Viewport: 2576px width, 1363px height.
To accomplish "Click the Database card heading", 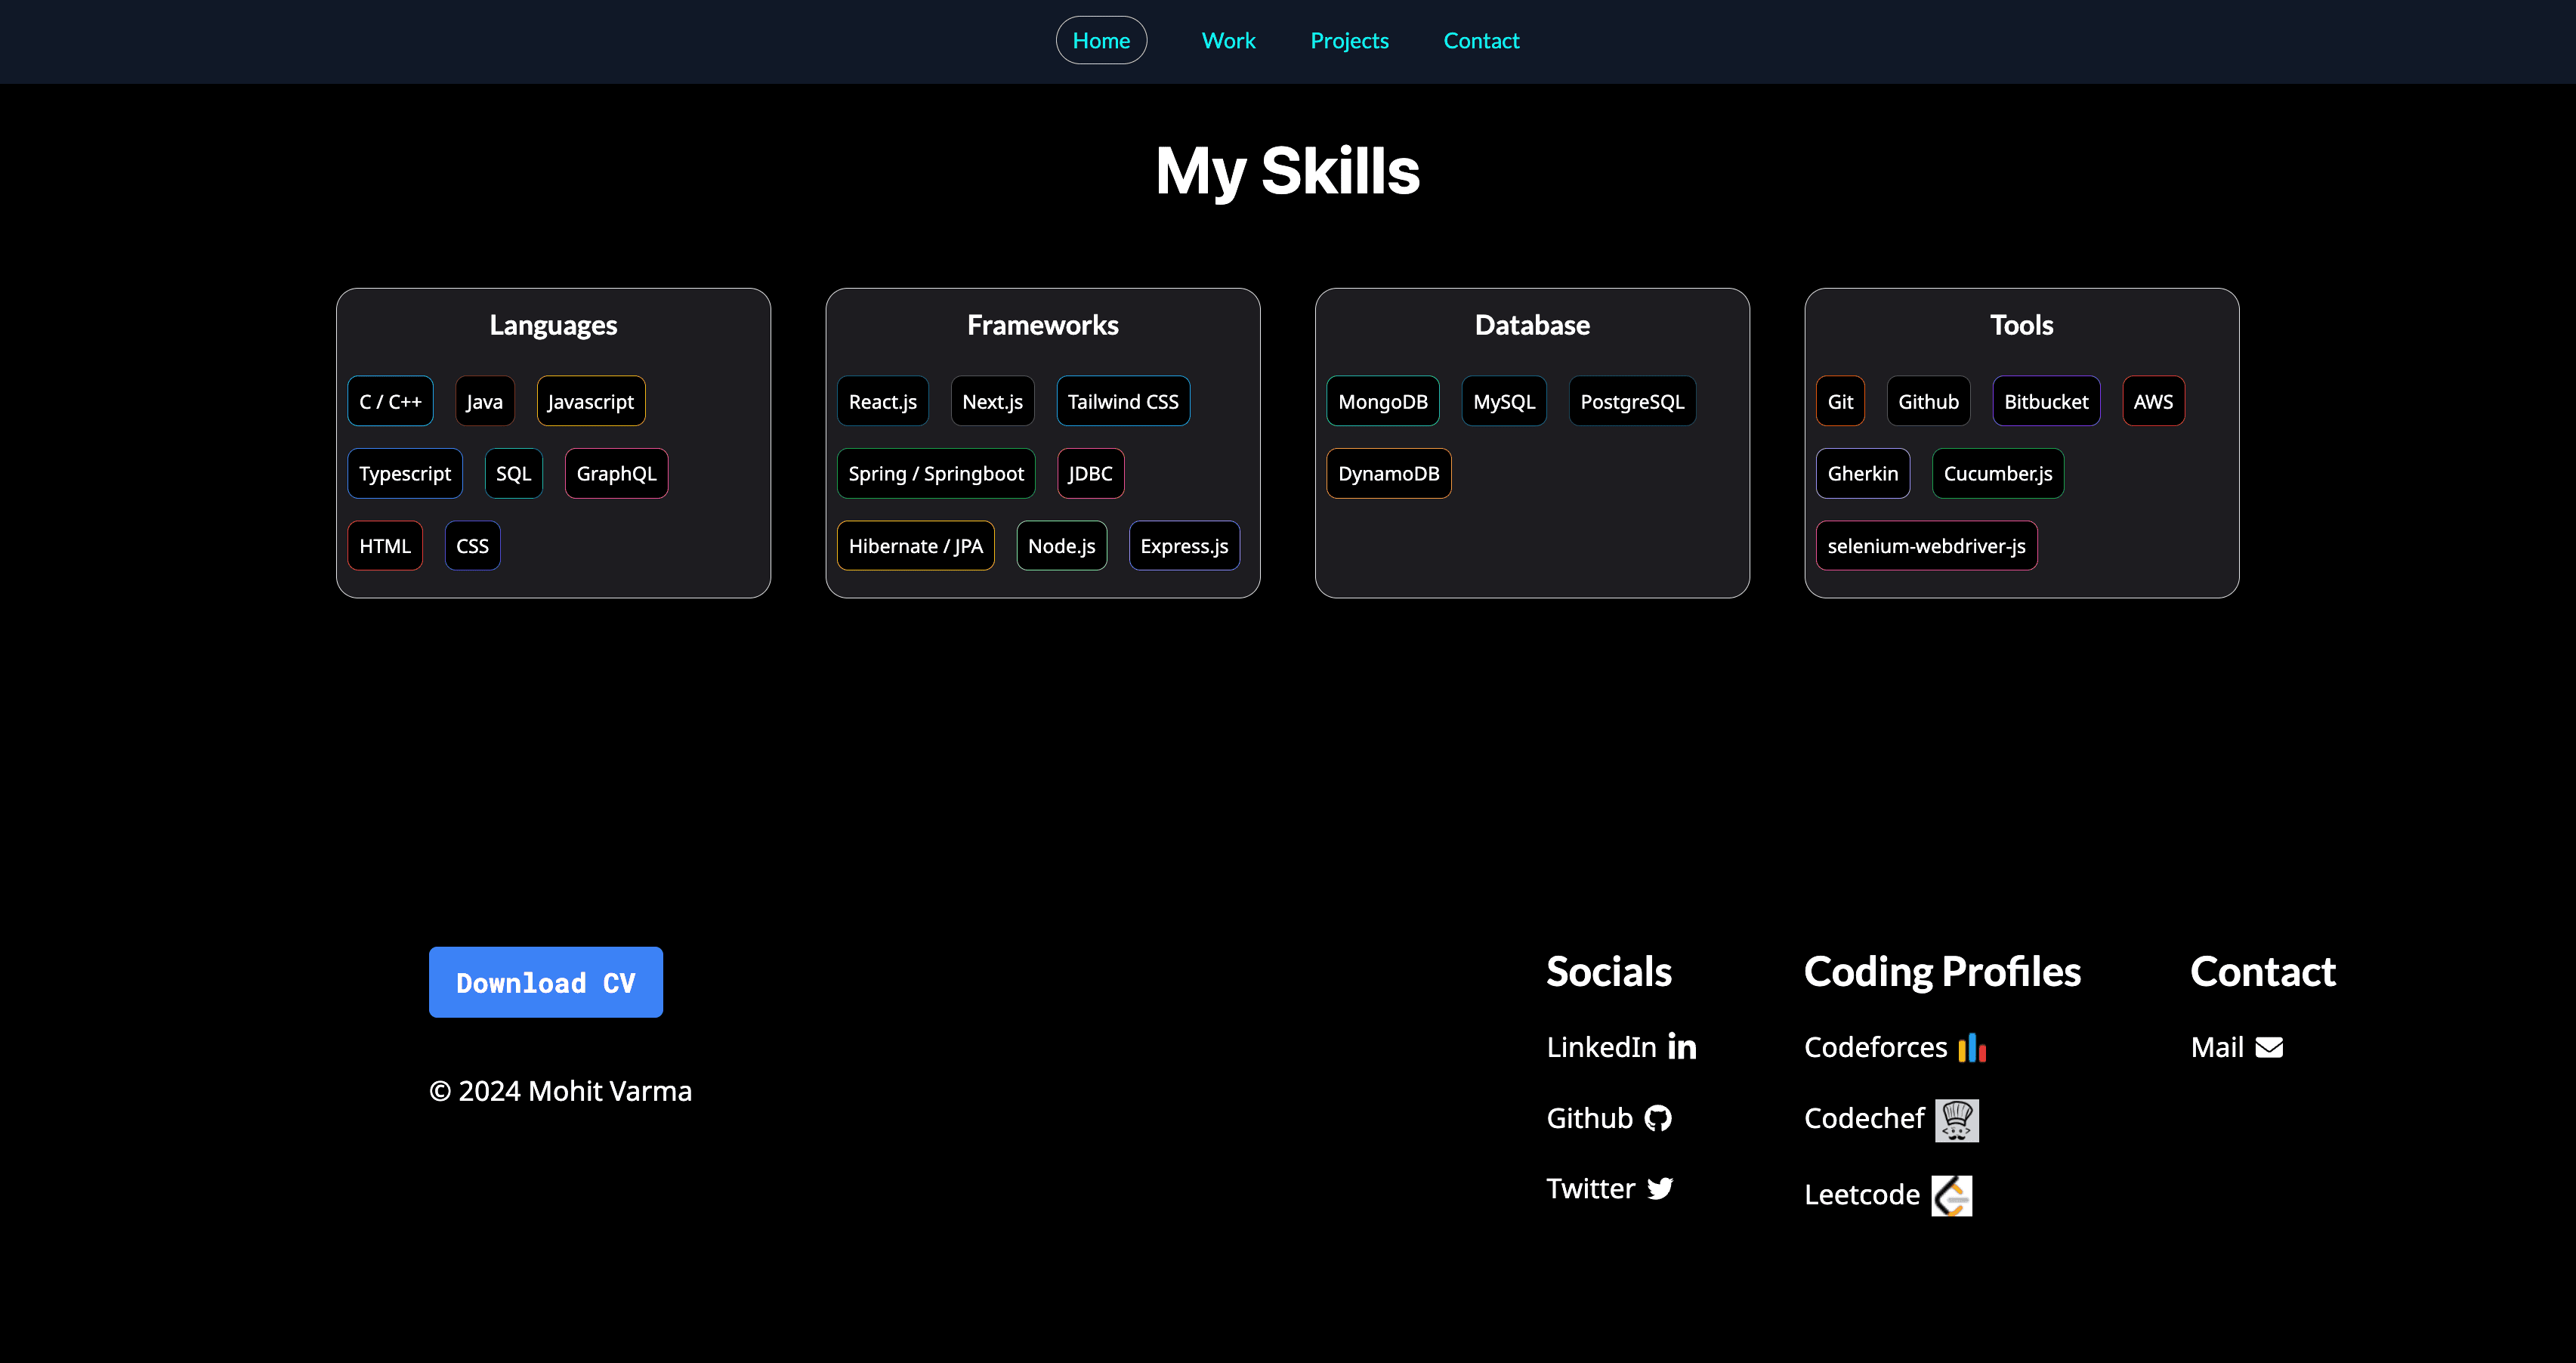I will tap(1532, 325).
